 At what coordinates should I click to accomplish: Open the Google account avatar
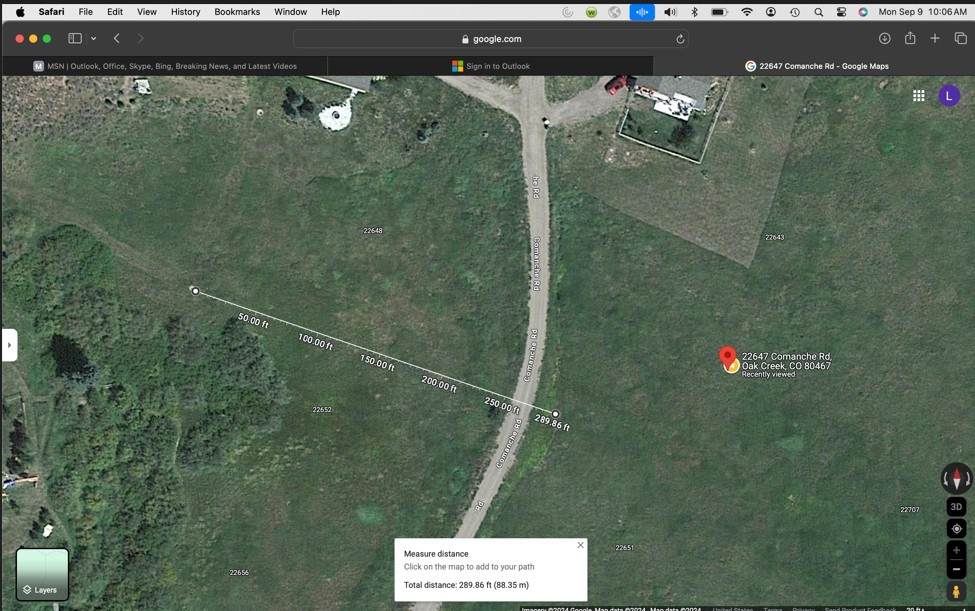pyautogui.click(x=948, y=96)
